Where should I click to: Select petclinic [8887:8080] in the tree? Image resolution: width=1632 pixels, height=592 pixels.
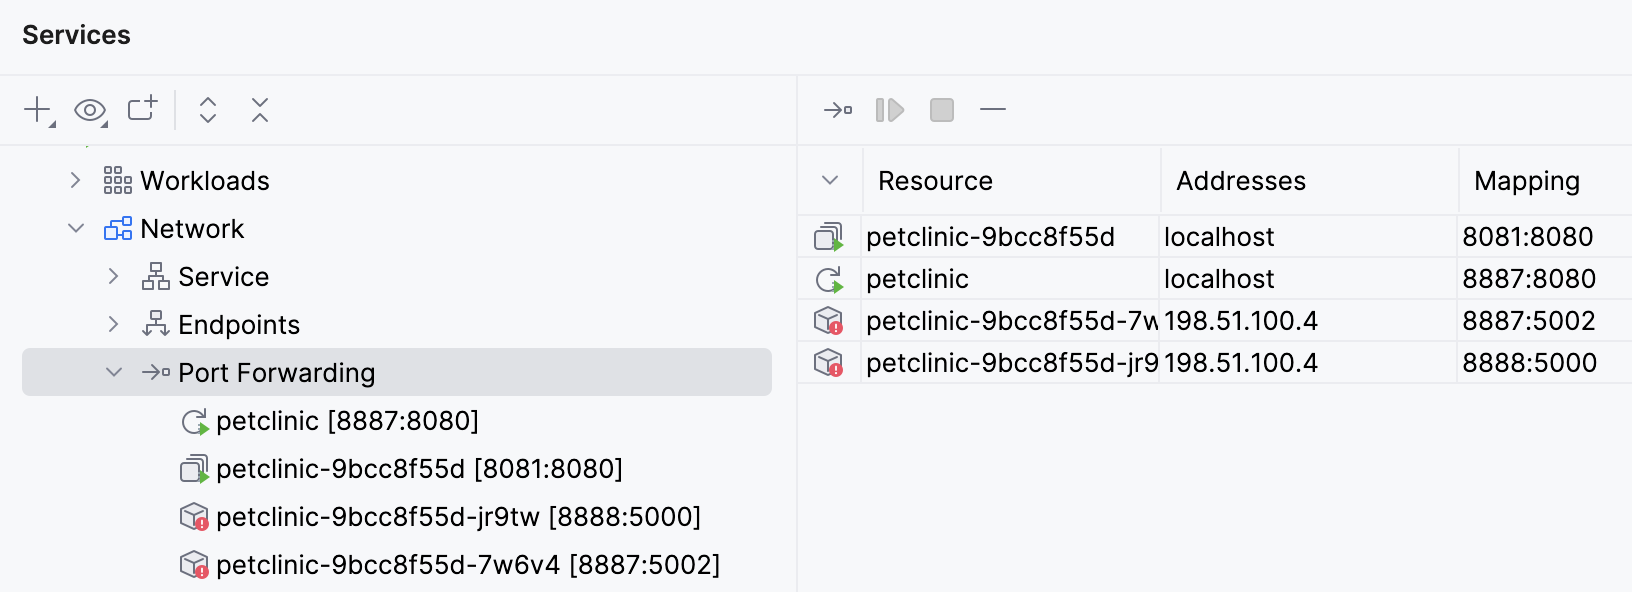click(346, 421)
